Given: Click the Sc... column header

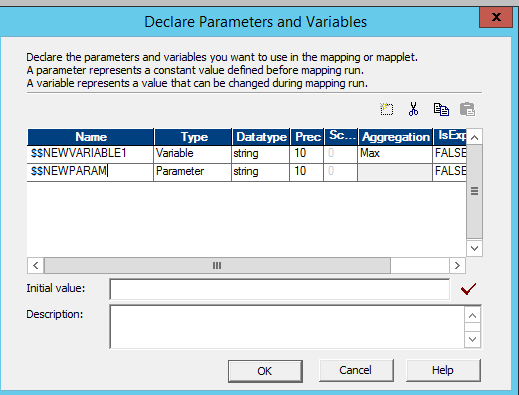Looking at the screenshot, I should [341, 137].
